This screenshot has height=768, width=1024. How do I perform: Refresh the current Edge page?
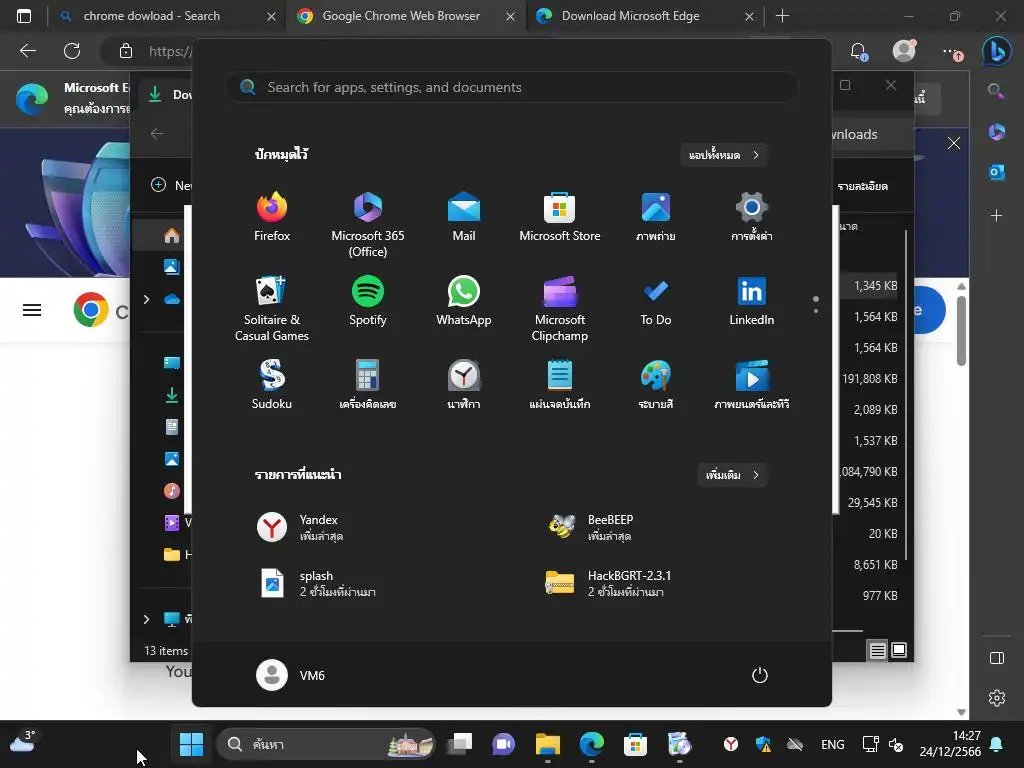[x=72, y=51]
